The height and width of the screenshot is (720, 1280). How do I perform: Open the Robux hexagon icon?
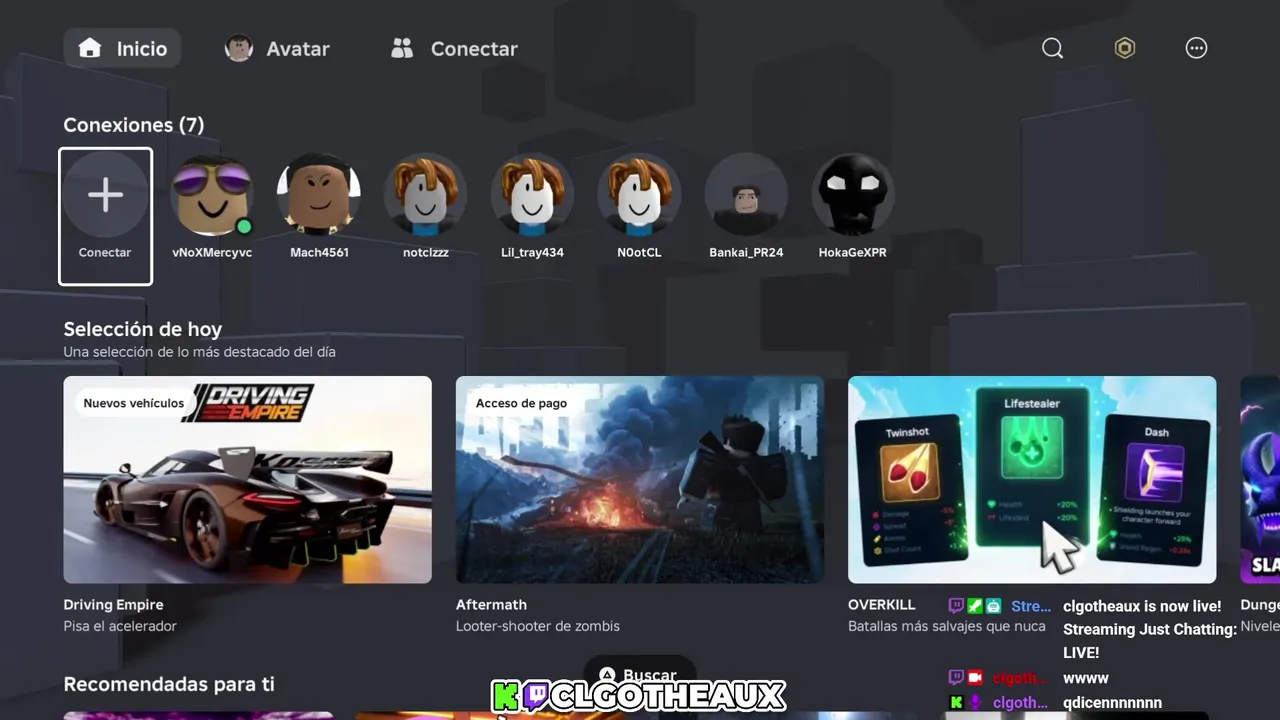(x=1125, y=48)
